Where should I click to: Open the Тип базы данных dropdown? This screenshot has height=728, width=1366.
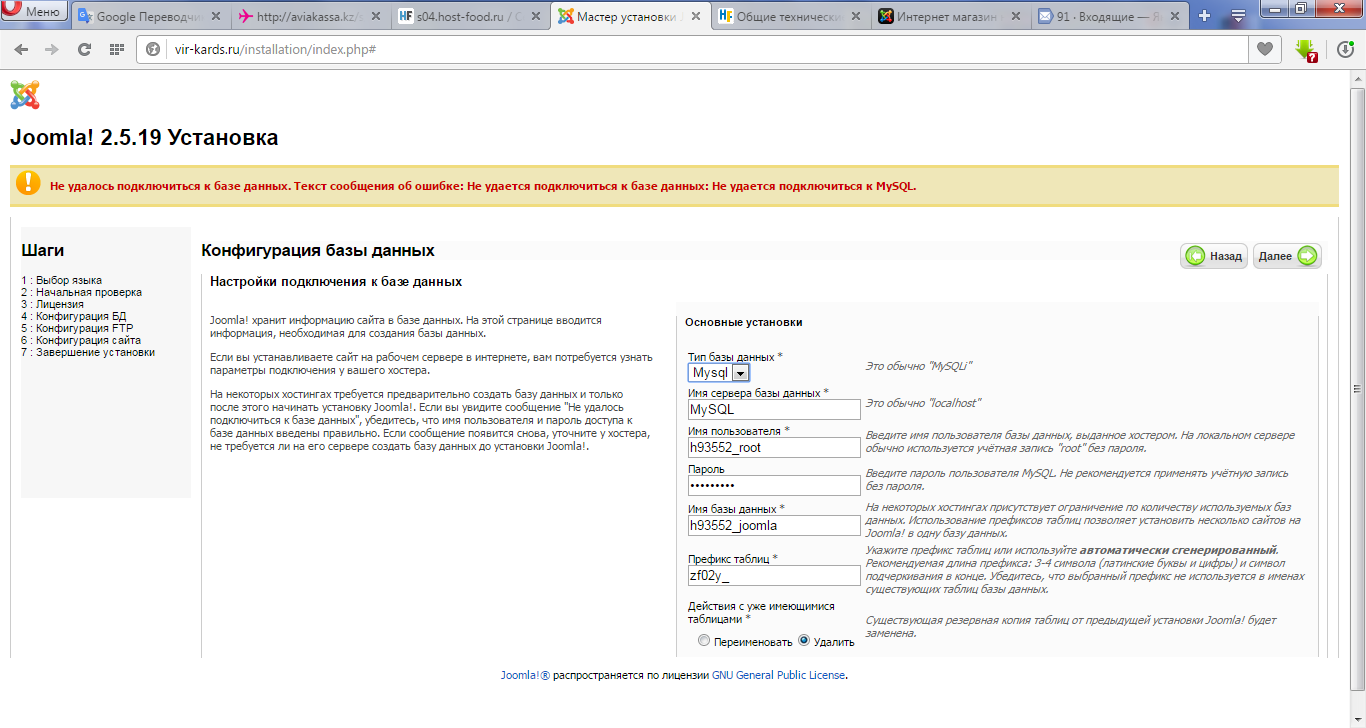[719, 373]
